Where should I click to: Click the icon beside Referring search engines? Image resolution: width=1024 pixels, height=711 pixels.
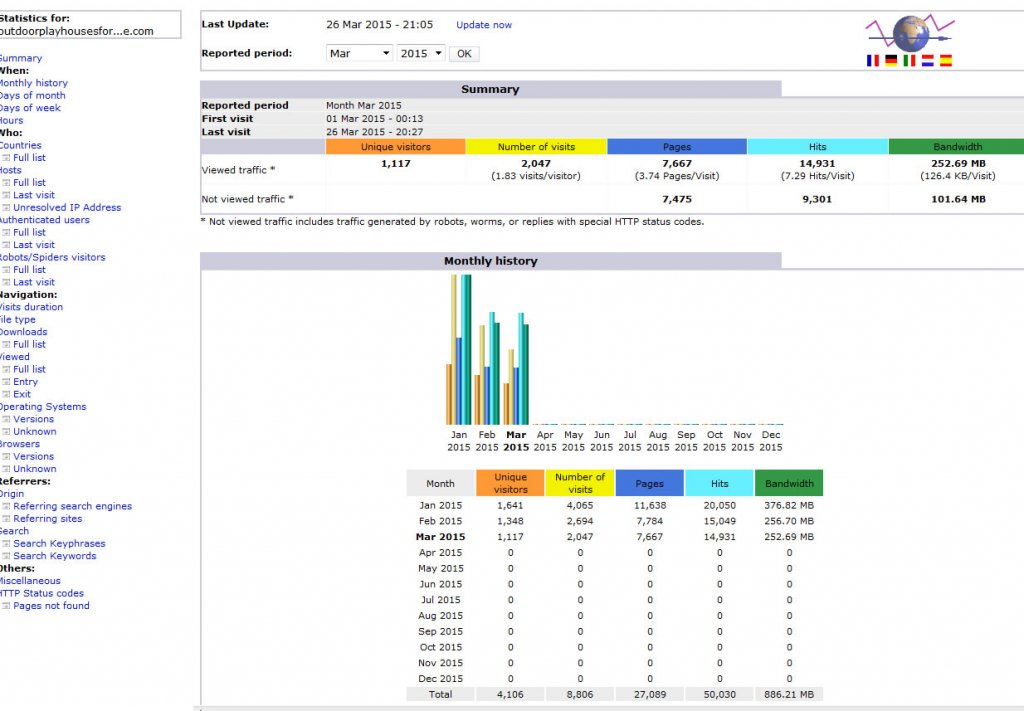pyautogui.click(x=6, y=506)
